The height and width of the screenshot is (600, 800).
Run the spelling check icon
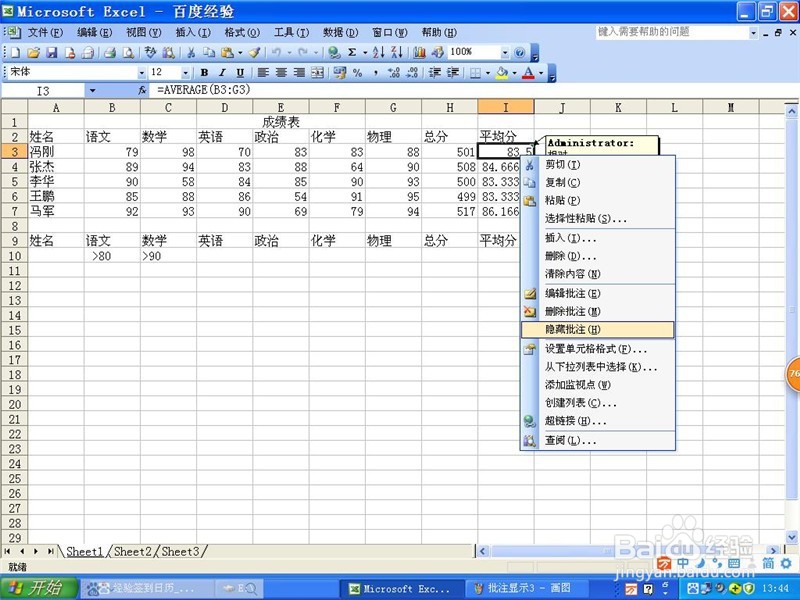tap(151, 53)
